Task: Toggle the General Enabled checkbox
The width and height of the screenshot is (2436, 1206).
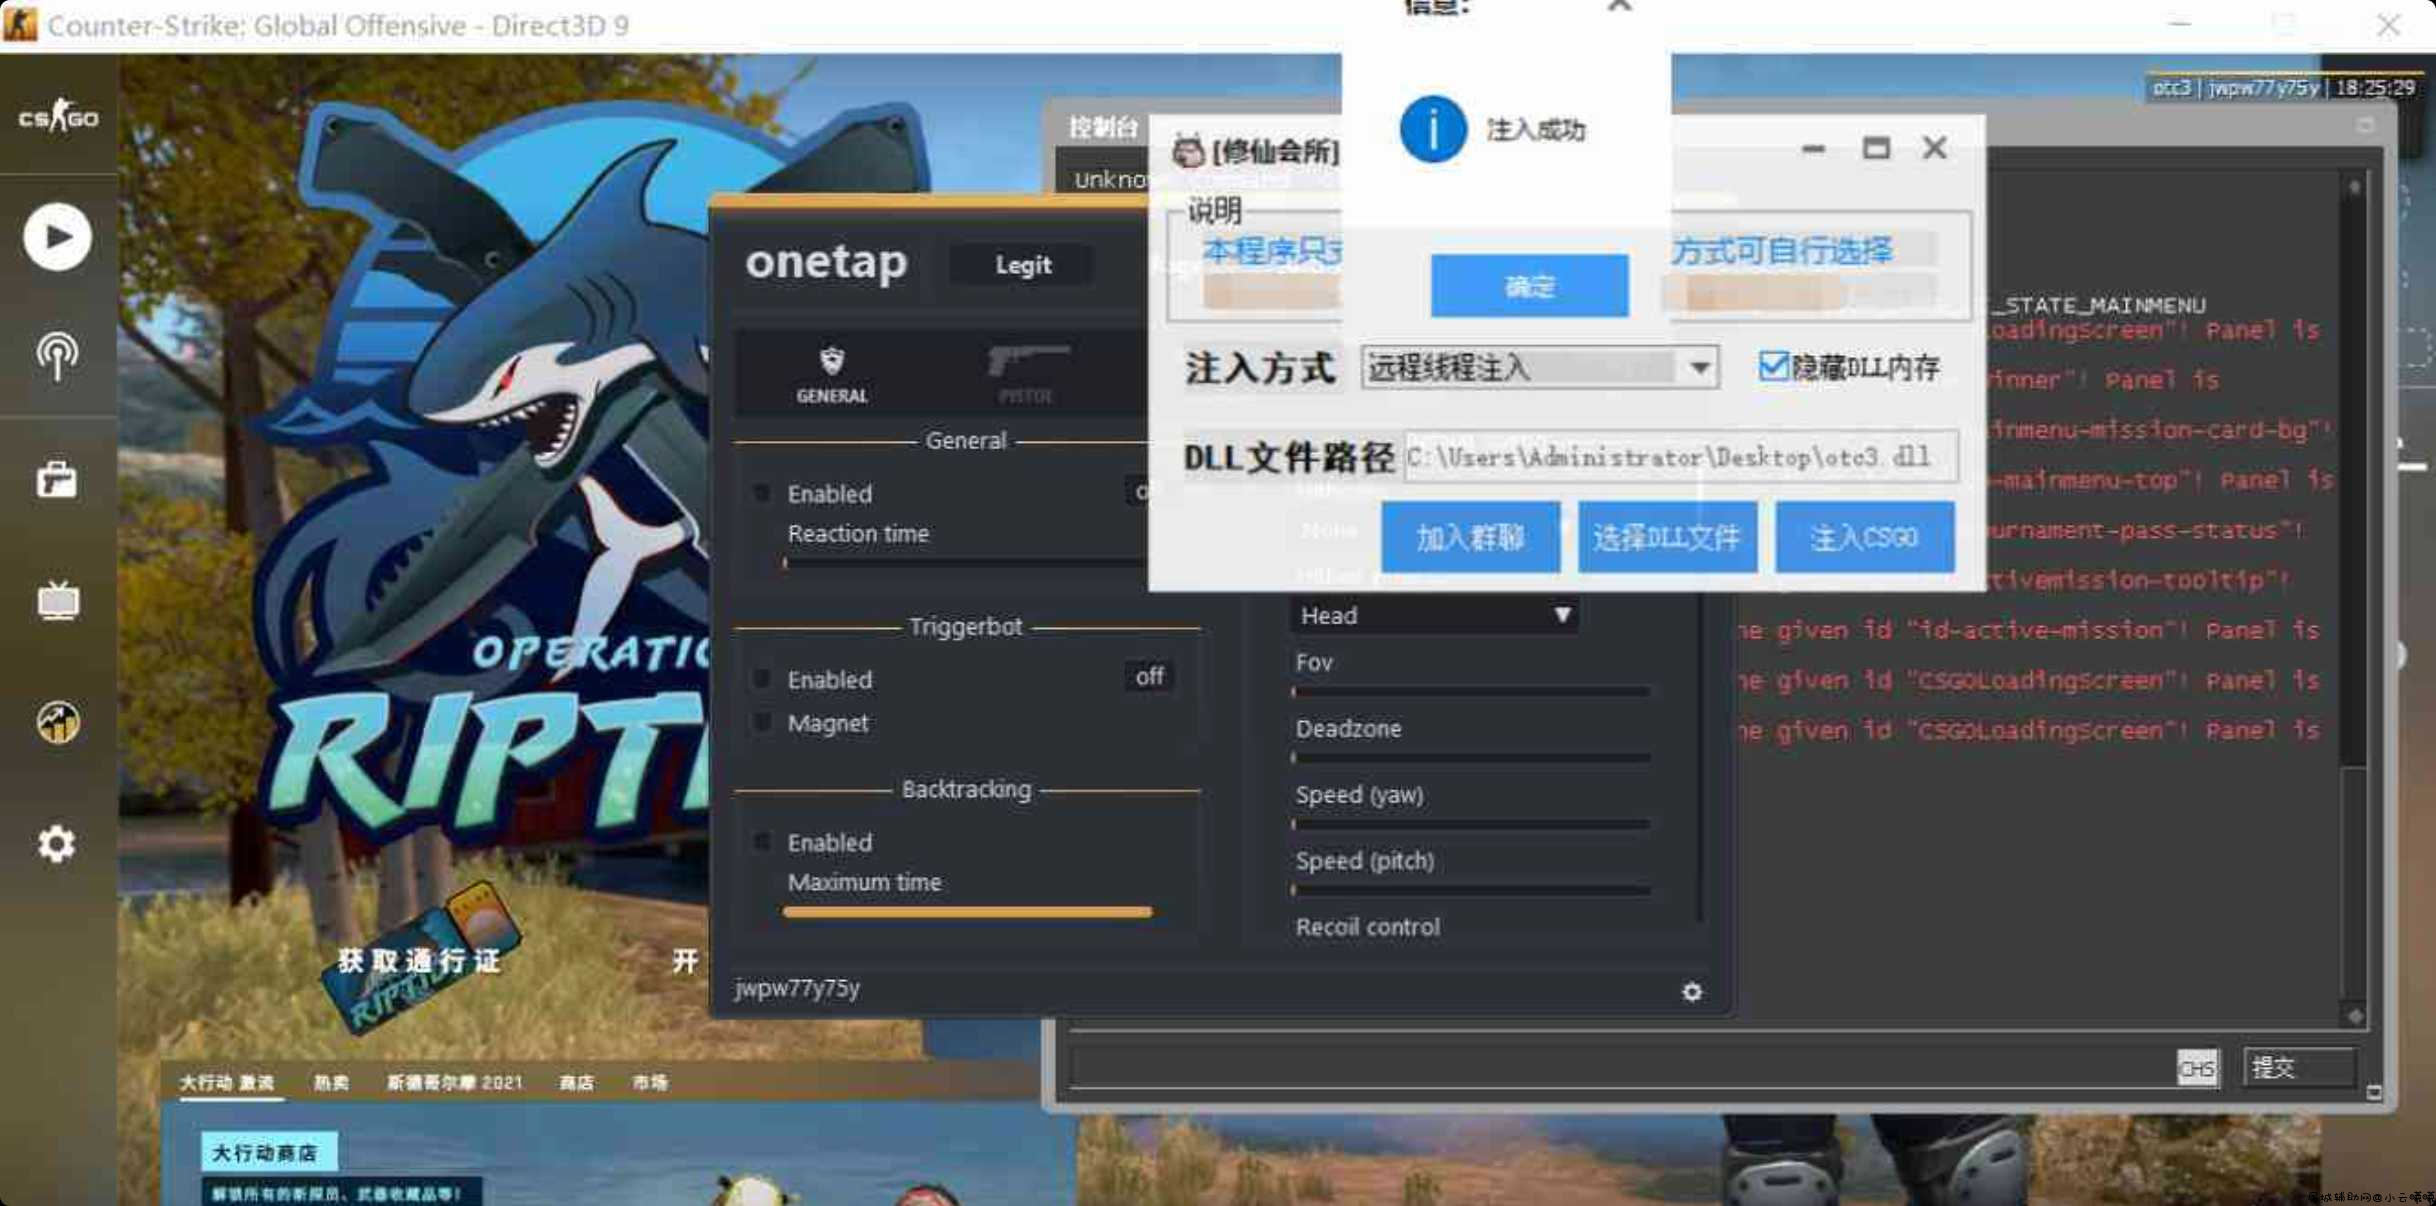Action: (x=762, y=493)
